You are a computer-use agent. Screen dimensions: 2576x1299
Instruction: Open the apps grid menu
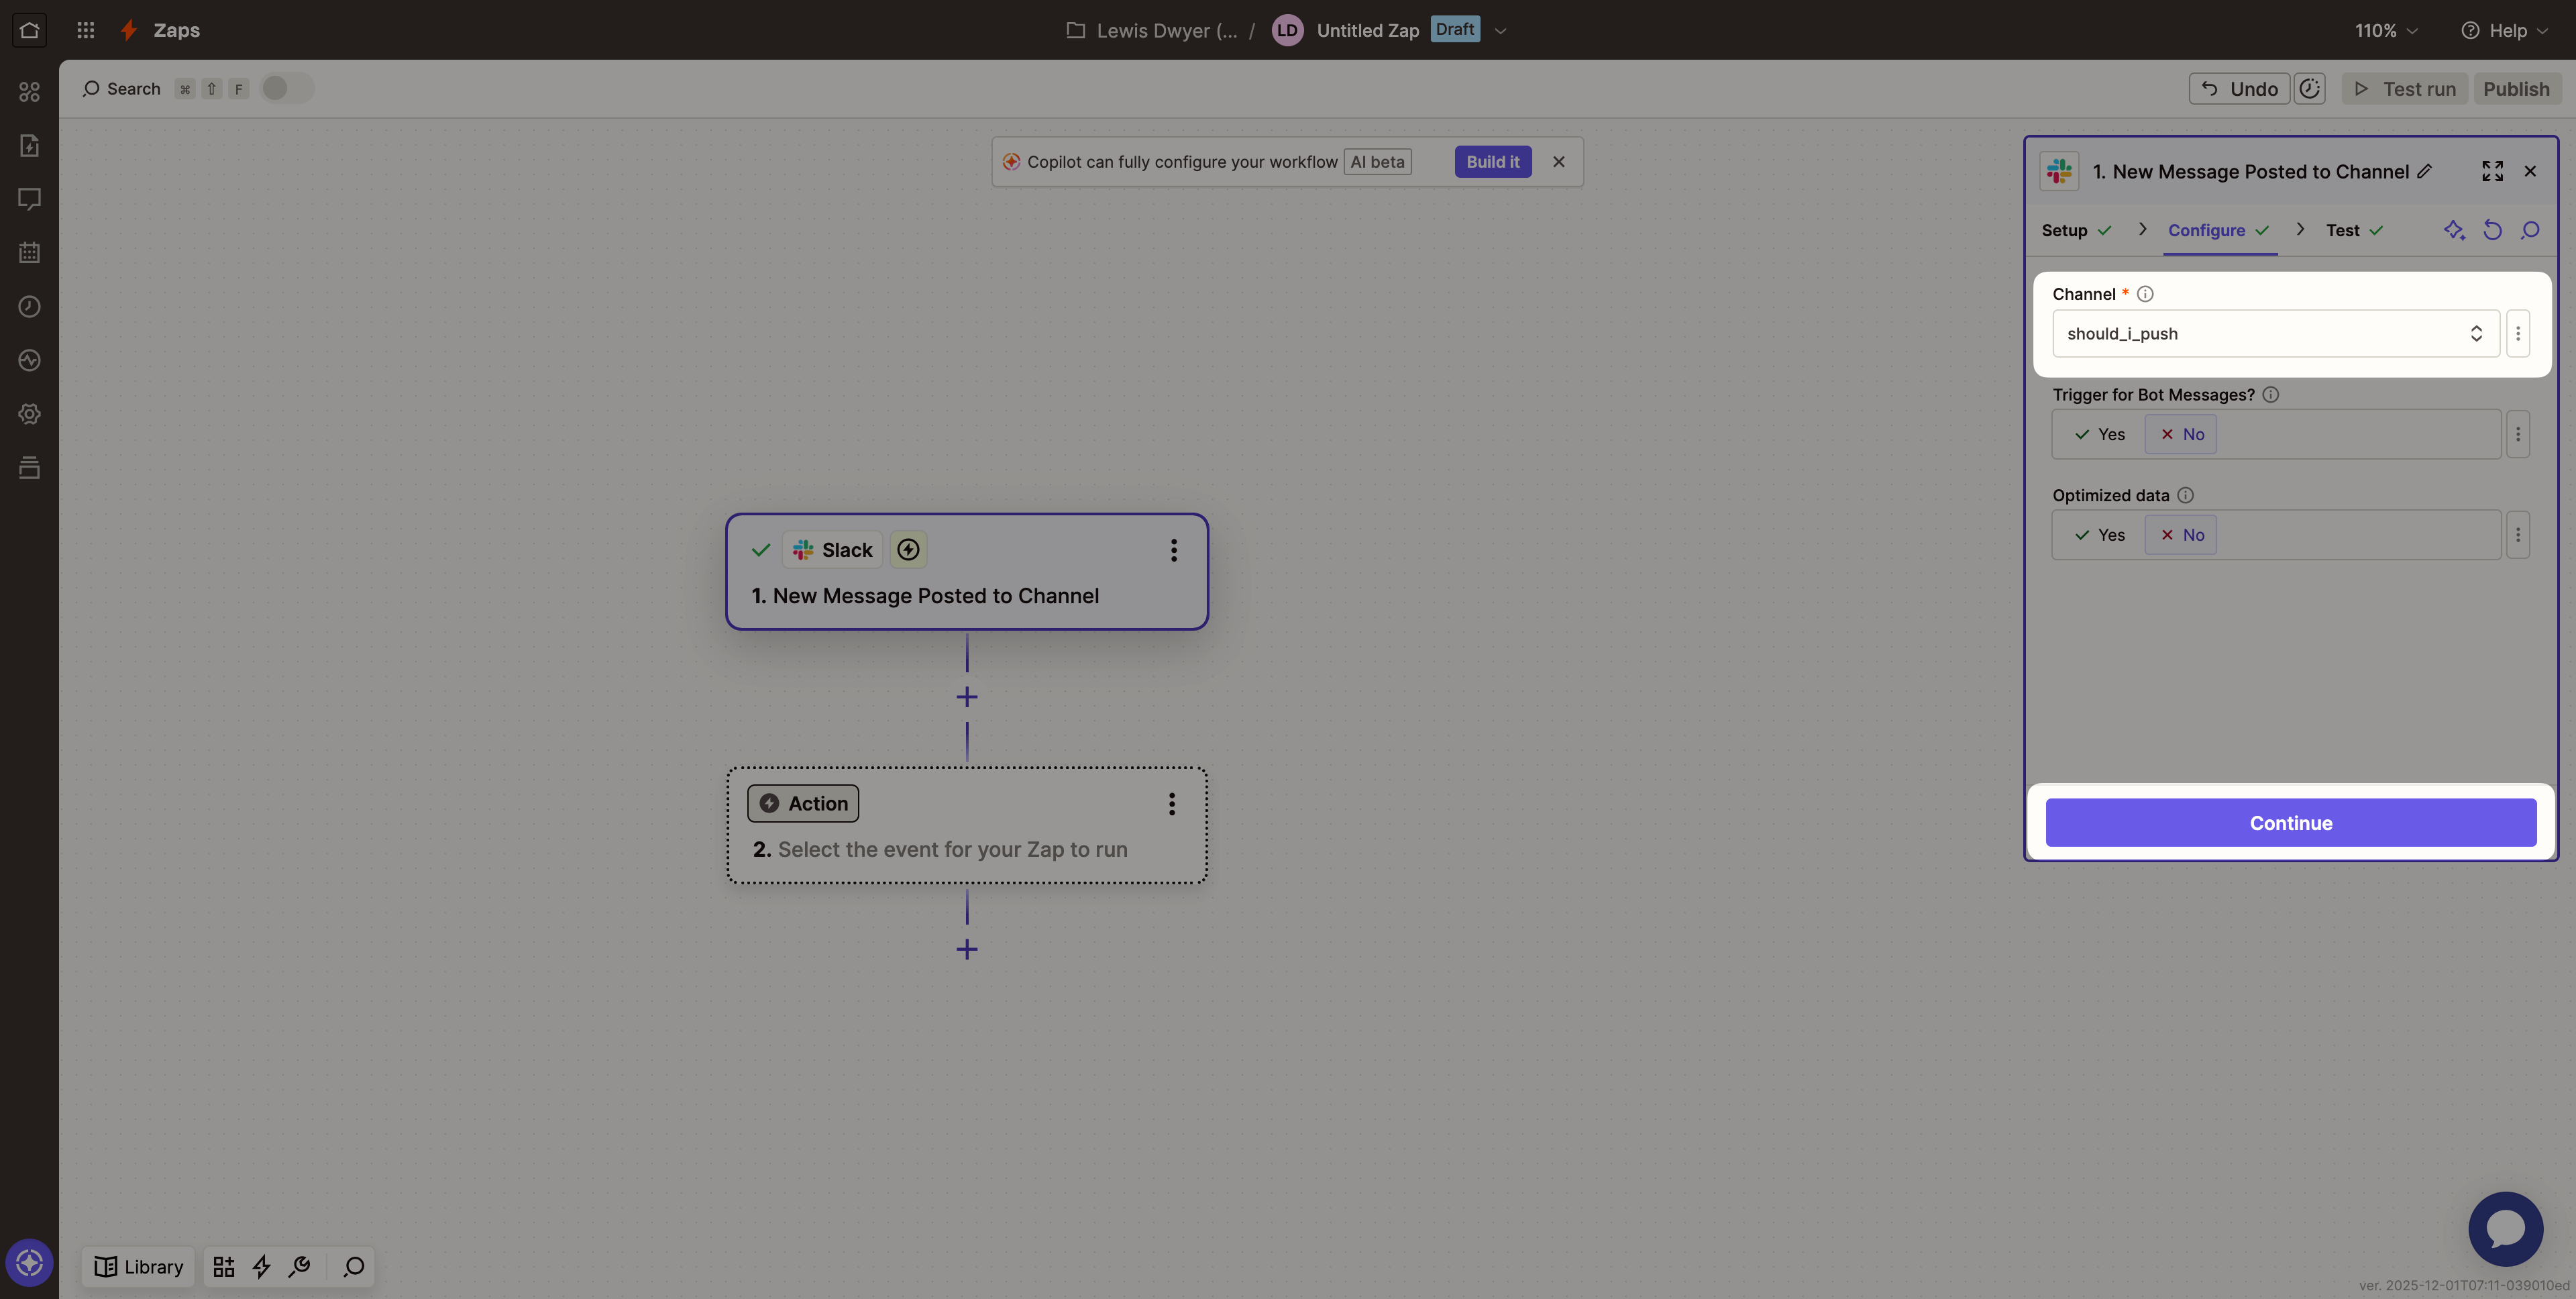86,30
